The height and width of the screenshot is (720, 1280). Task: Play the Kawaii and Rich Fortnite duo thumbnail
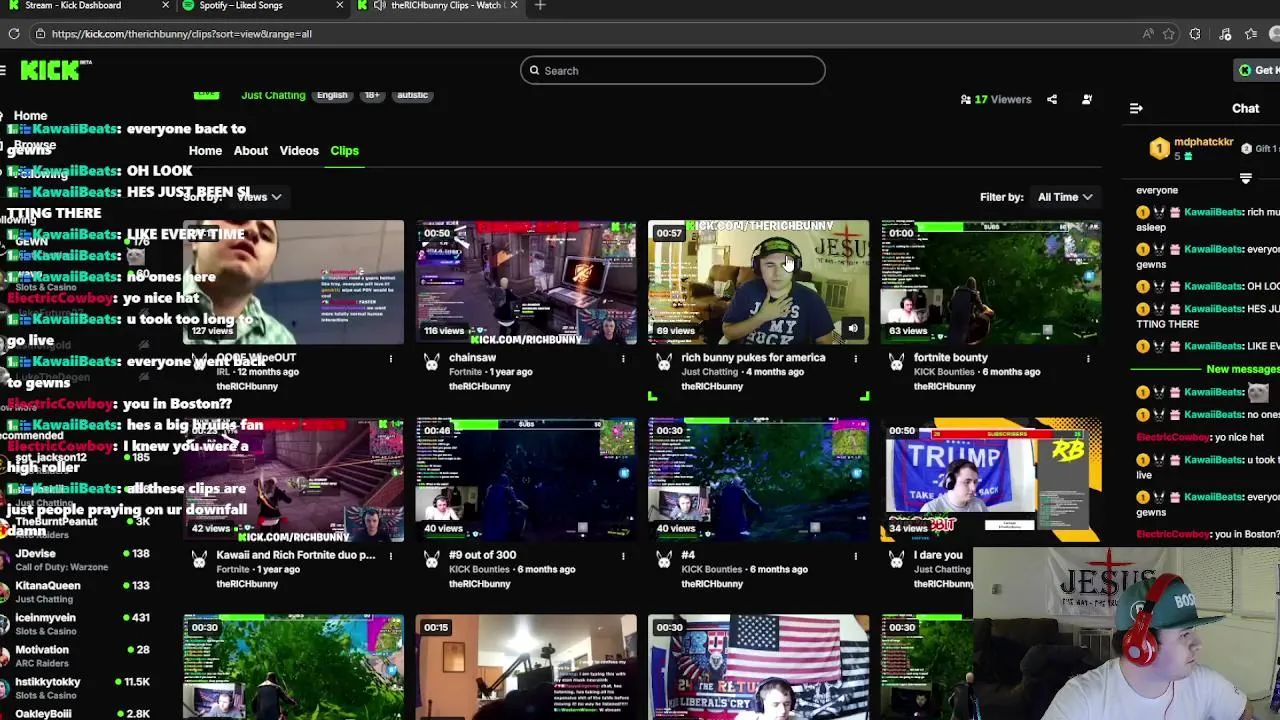click(293, 480)
